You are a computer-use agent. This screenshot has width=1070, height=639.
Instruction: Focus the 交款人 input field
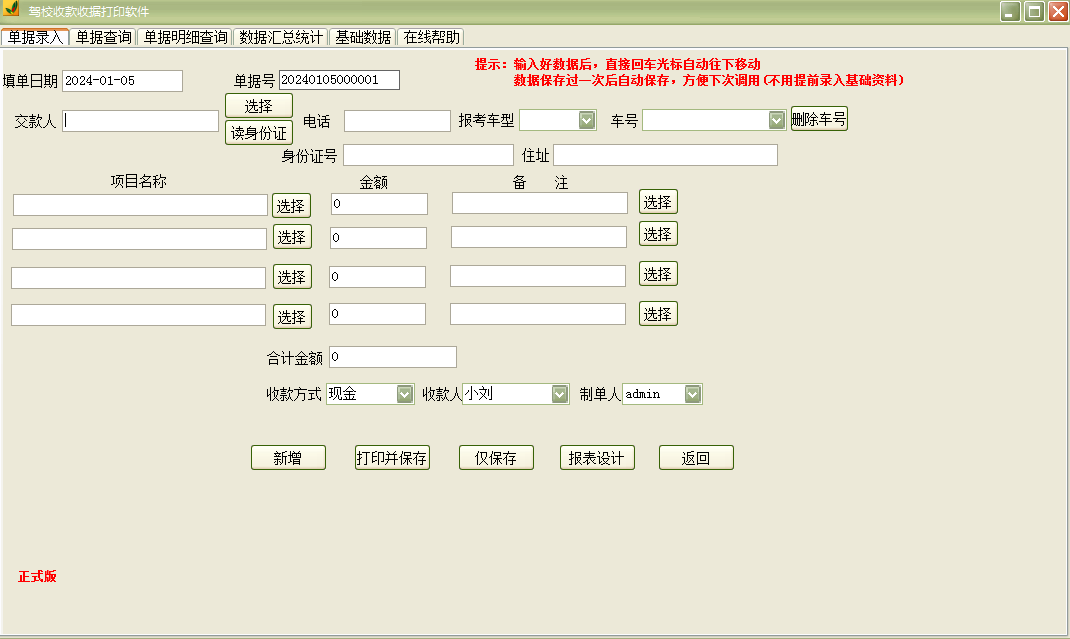click(141, 121)
